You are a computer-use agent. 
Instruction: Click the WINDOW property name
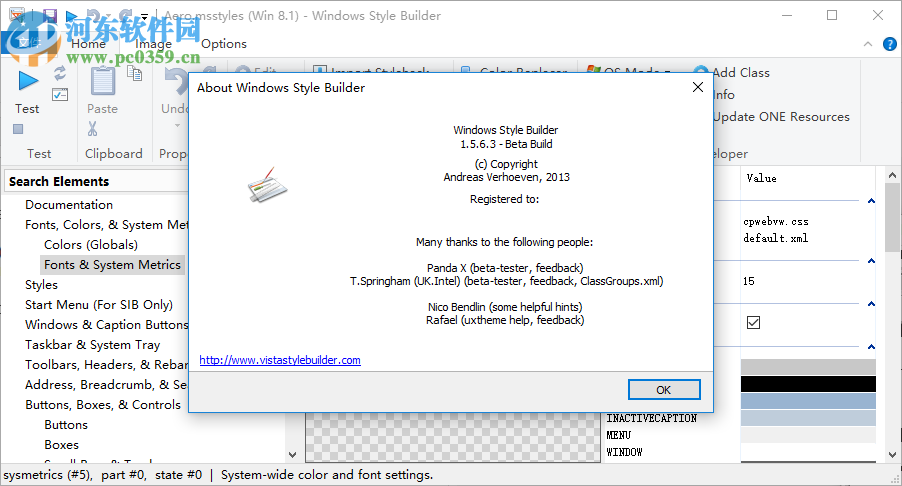pyautogui.click(x=624, y=452)
